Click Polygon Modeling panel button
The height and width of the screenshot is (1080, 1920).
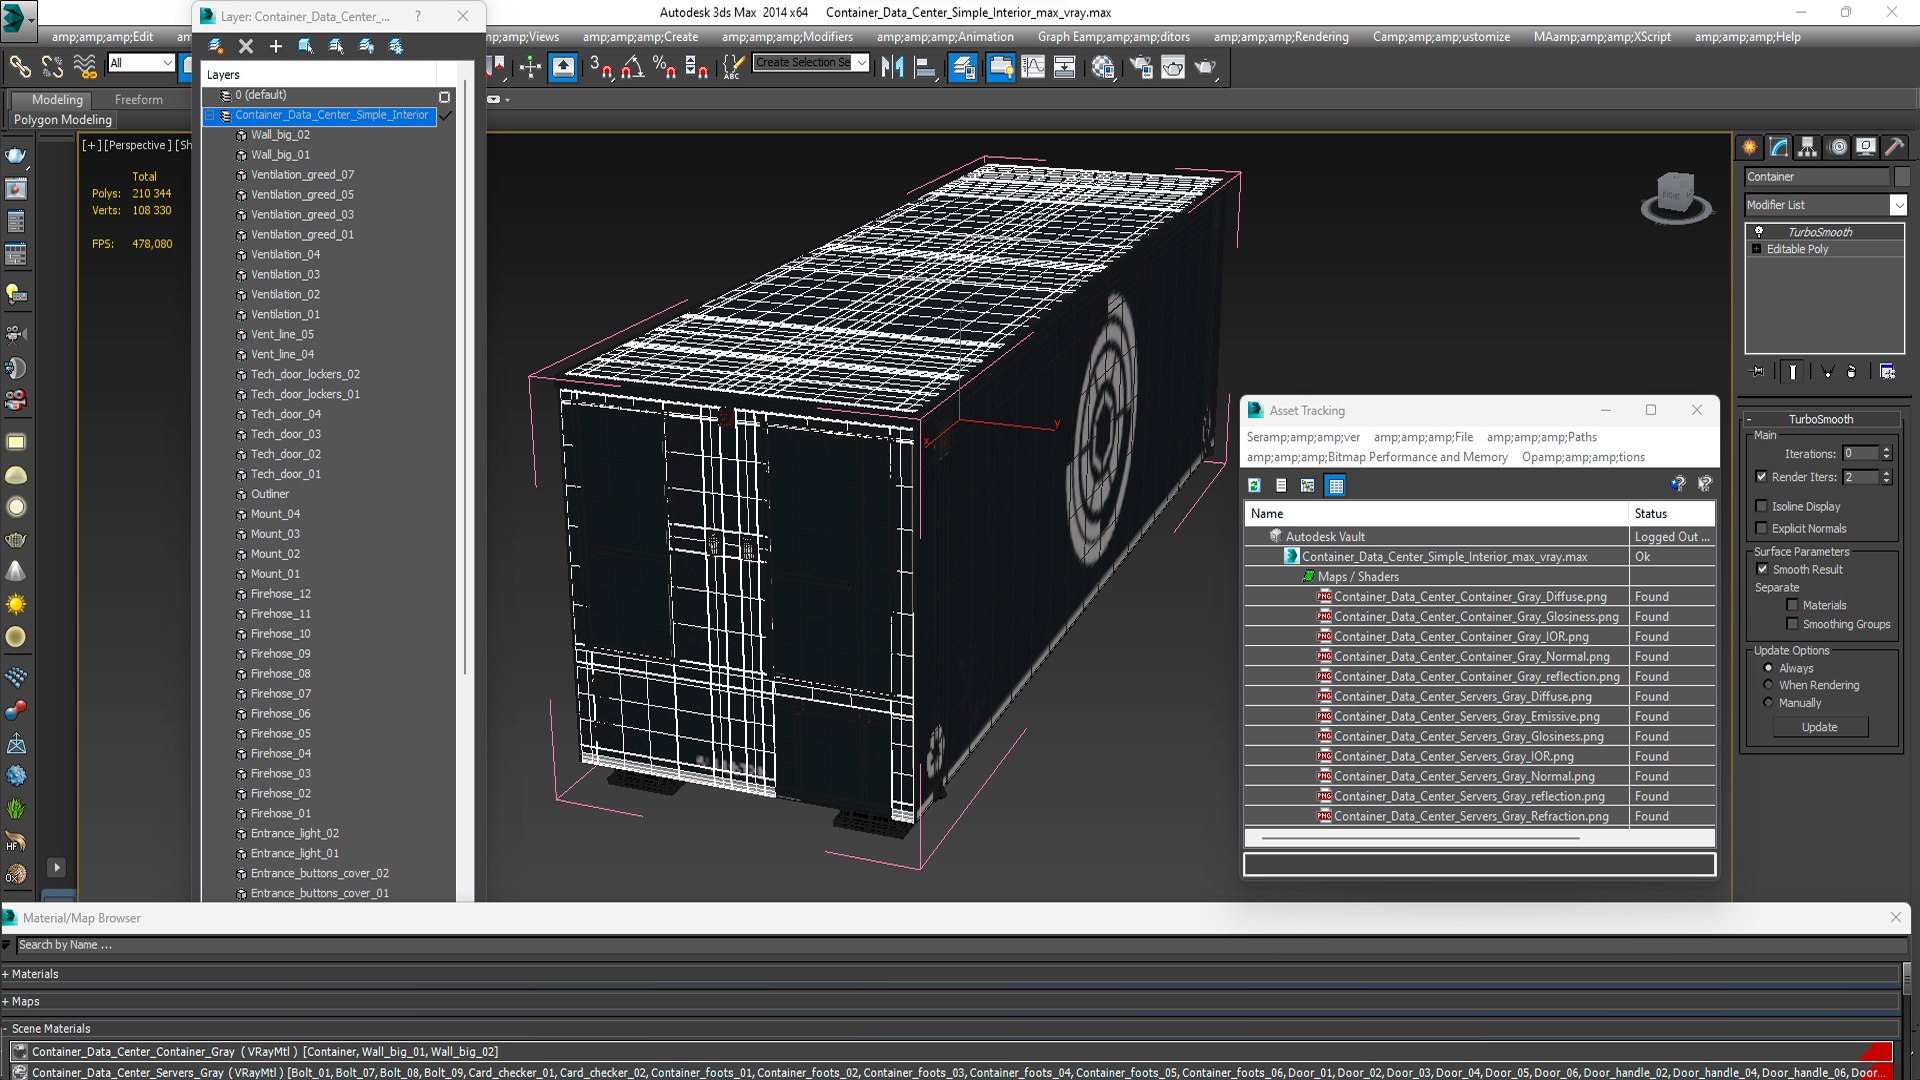(62, 119)
